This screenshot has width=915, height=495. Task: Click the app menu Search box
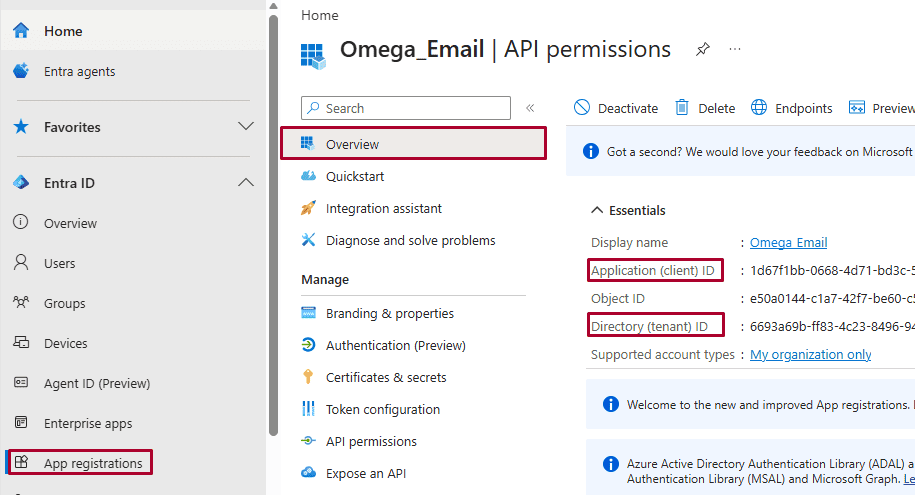click(406, 108)
